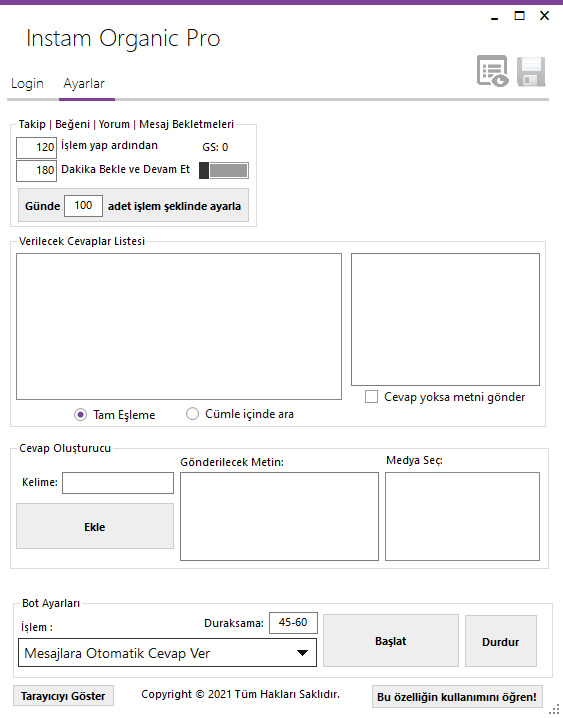This screenshot has width=563, height=718.
Task: Open the Ayarlar tab
Action: [84, 84]
